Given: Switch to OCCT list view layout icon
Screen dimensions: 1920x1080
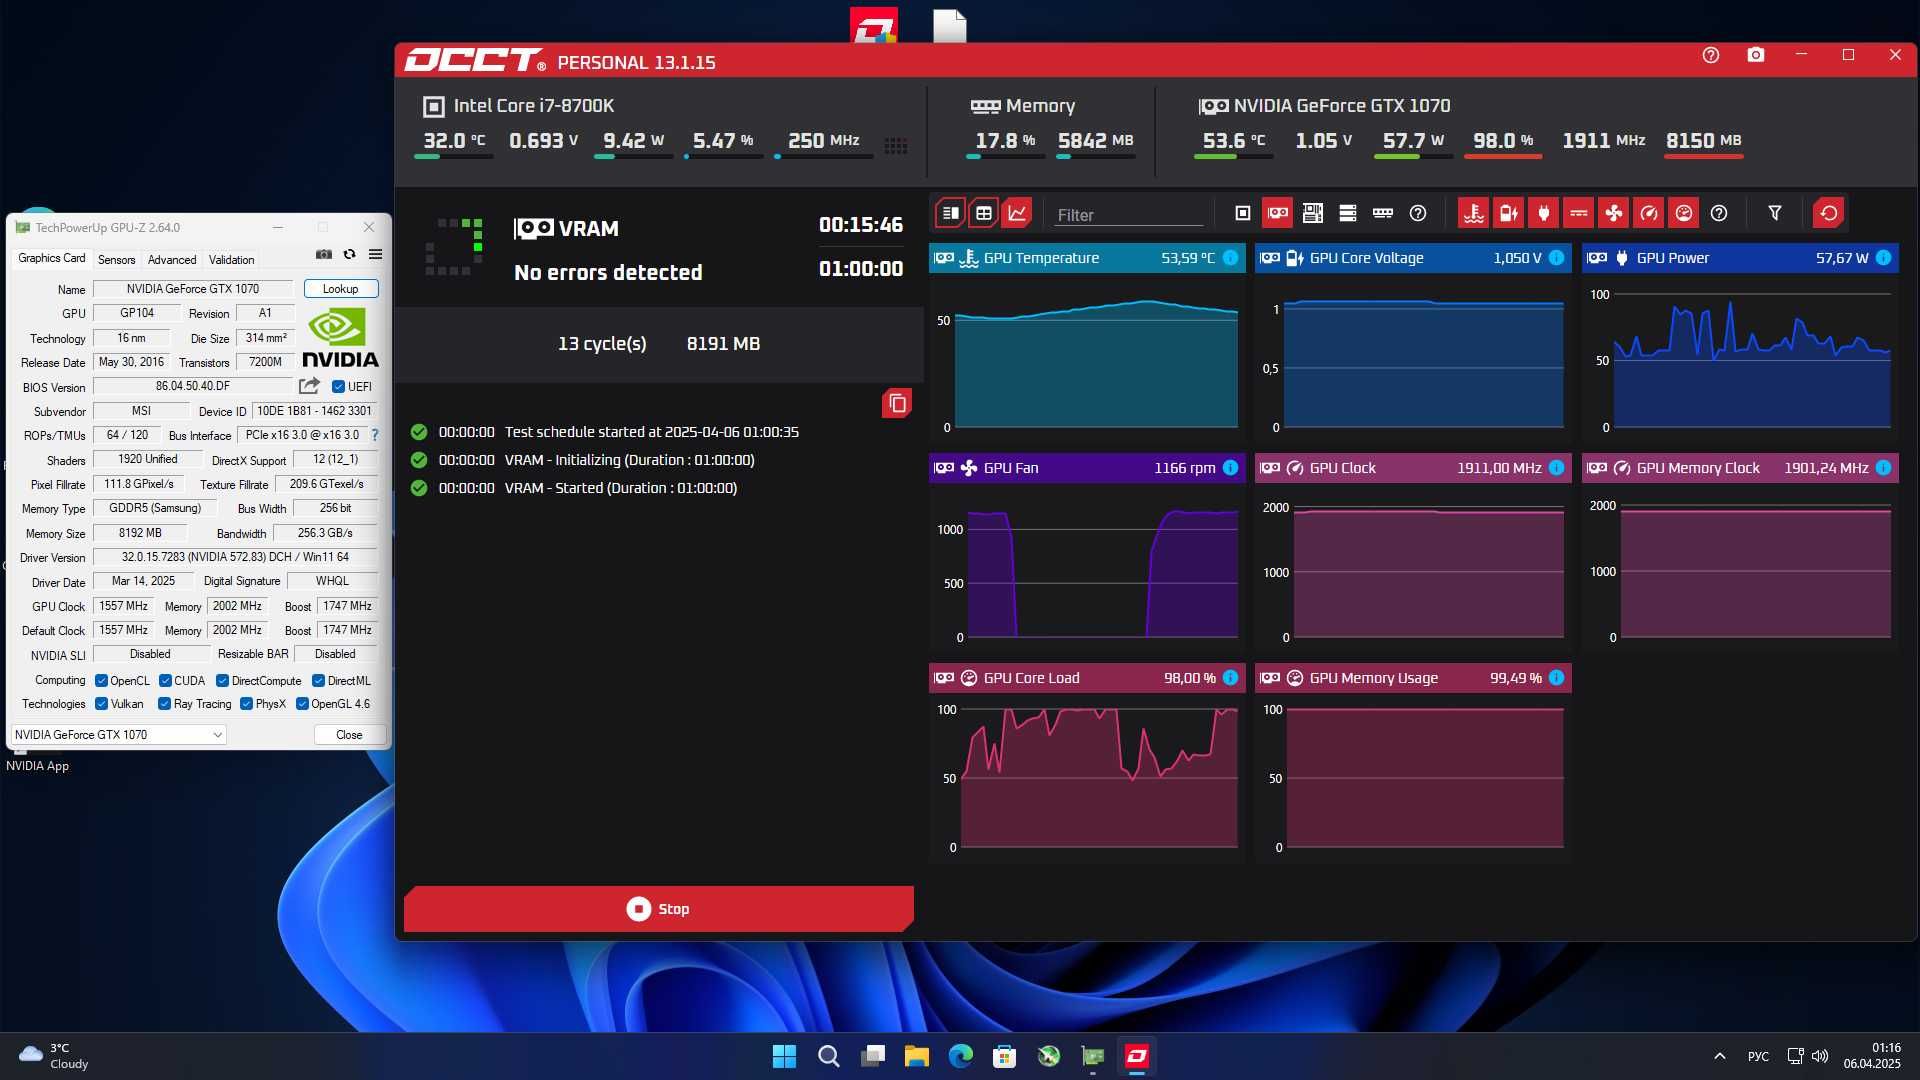Looking at the screenshot, I should (x=950, y=213).
